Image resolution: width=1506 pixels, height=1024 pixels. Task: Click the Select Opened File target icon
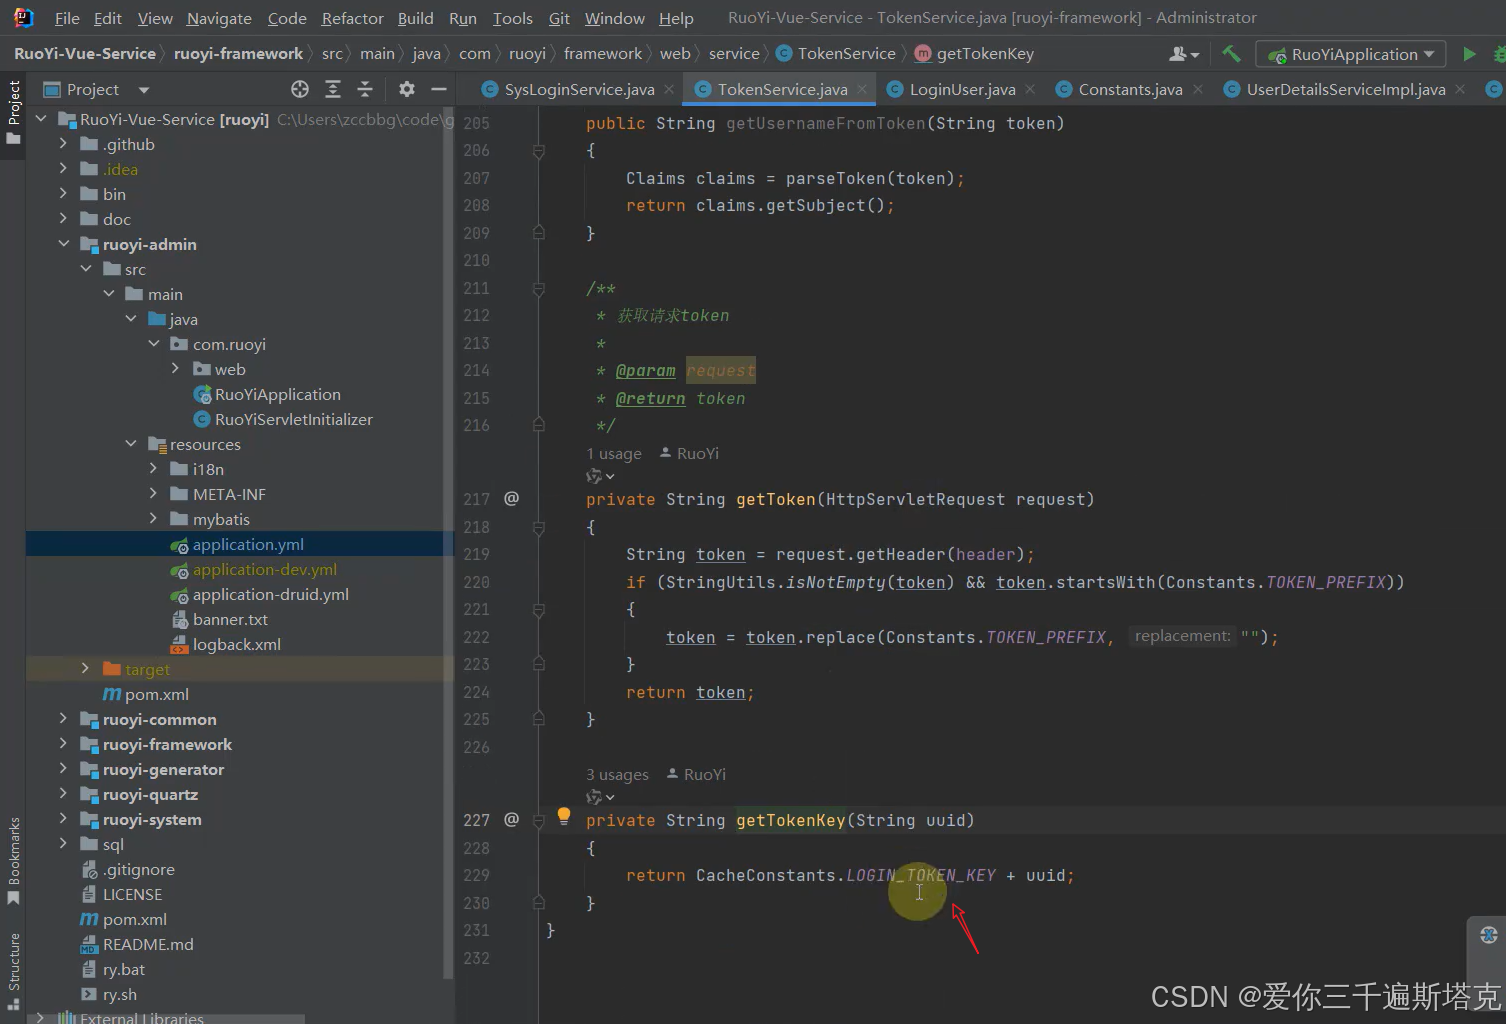coord(300,90)
